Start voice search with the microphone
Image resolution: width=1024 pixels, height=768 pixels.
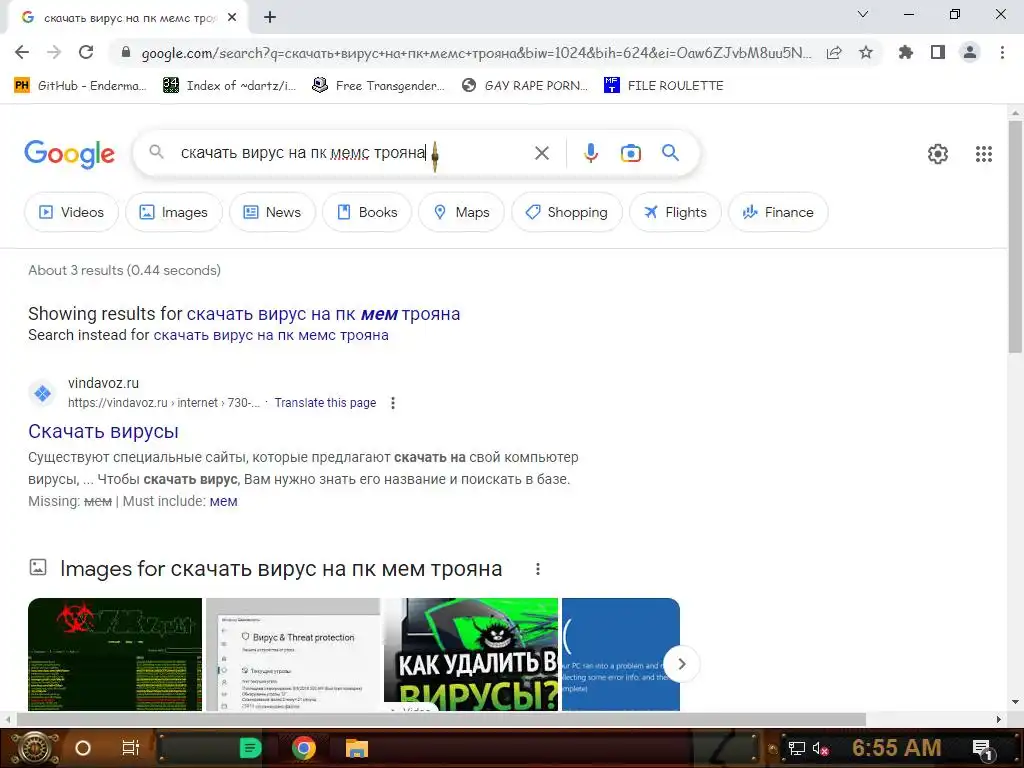[x=591, y=153]
